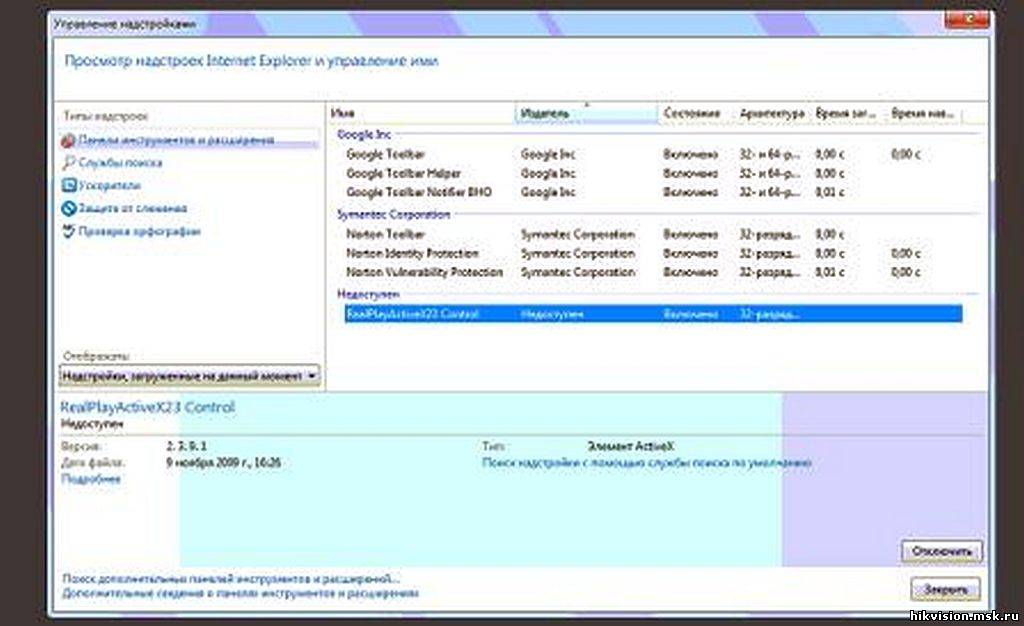1024x626 pixels.
Task: Select the Symantec Corporation group header
Action: tap(393, 214)
